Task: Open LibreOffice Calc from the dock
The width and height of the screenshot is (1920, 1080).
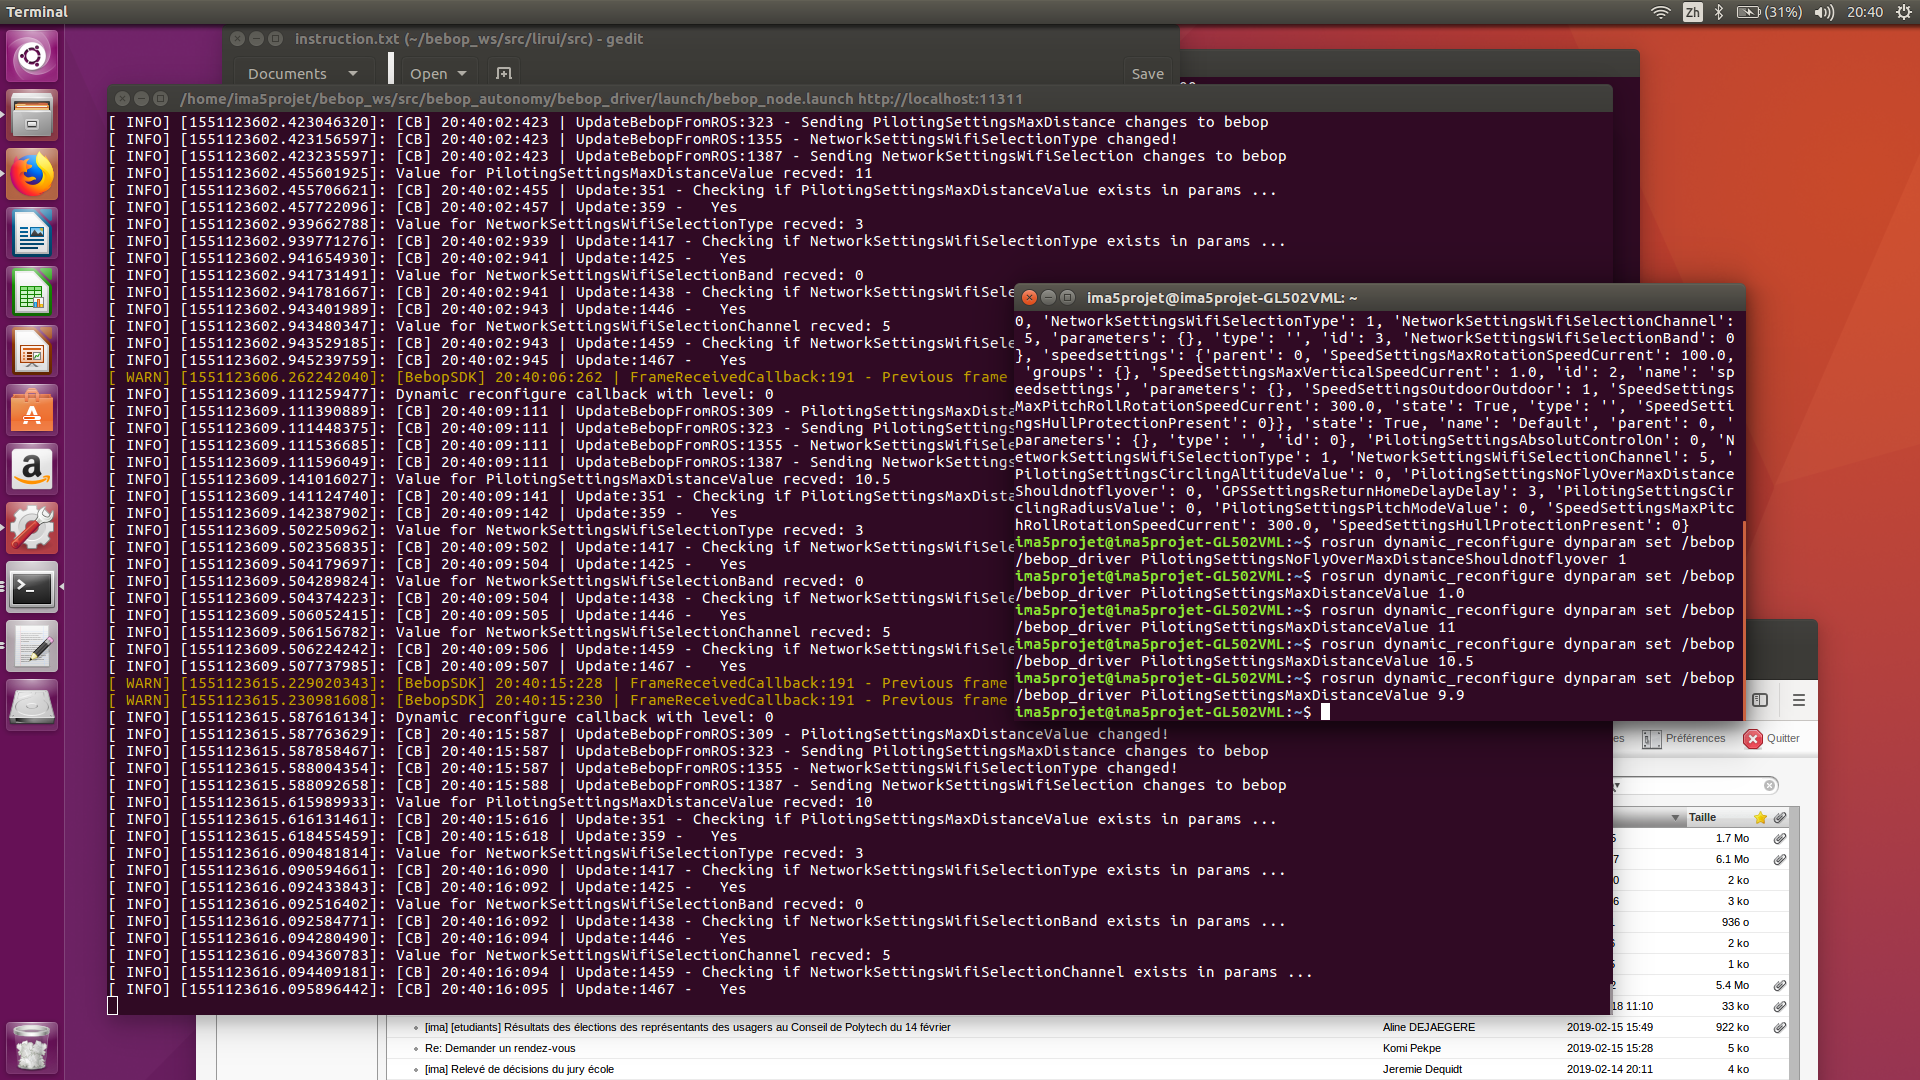Action: click(32, 293)
